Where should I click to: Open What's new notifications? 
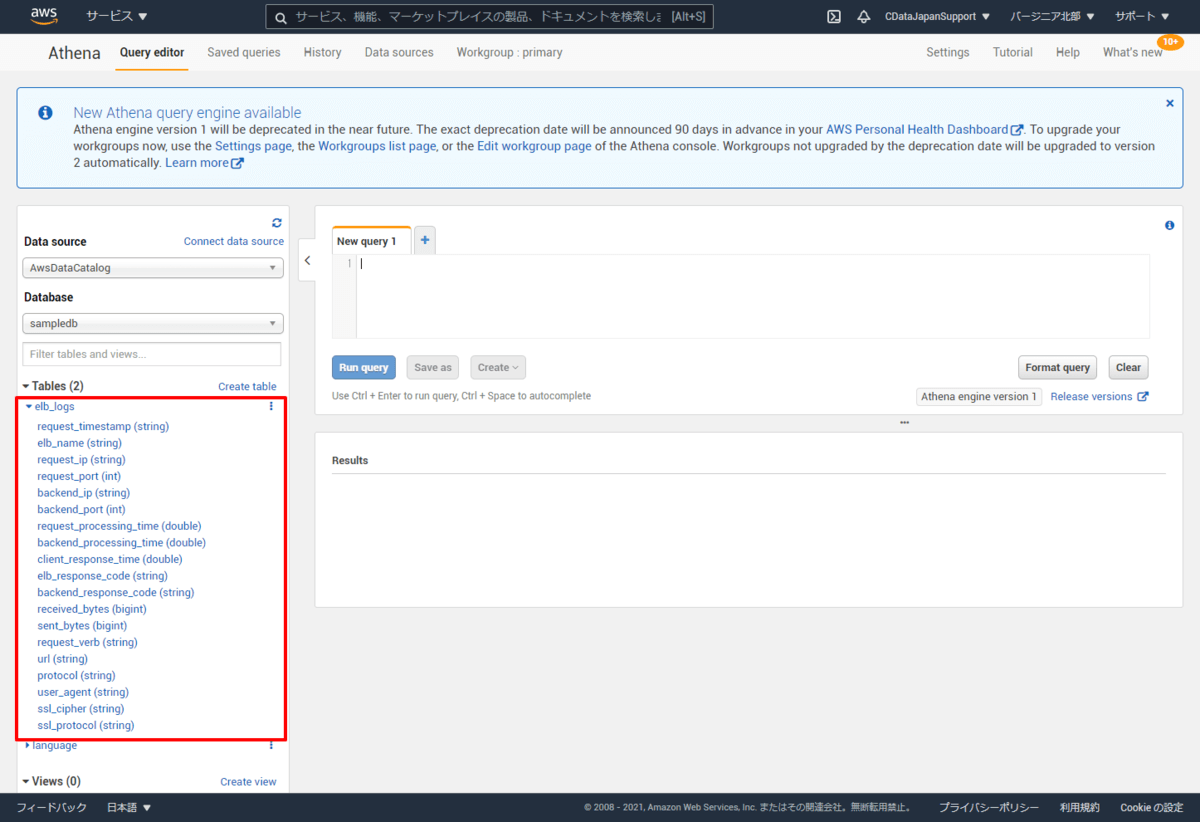tap(1133, 52)
